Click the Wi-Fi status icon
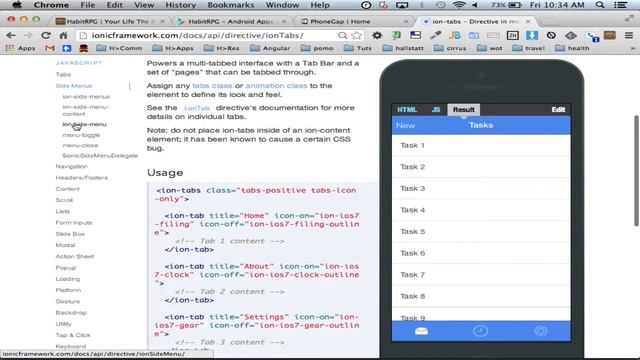 (459, 5)
